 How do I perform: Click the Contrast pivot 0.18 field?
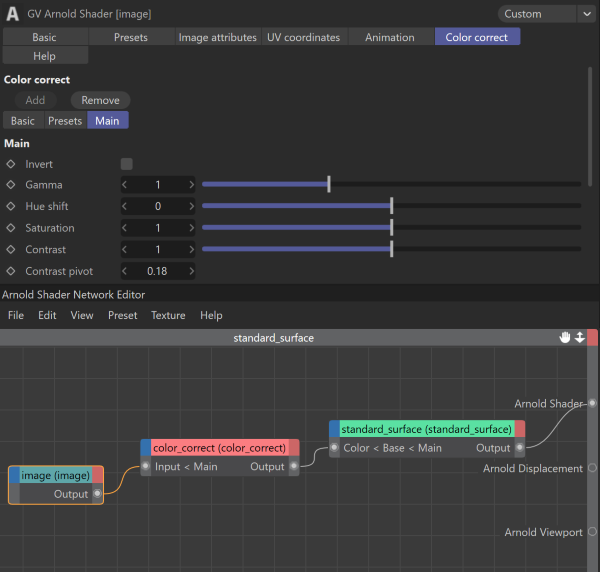pyautogui.click(x=158, y=271)
